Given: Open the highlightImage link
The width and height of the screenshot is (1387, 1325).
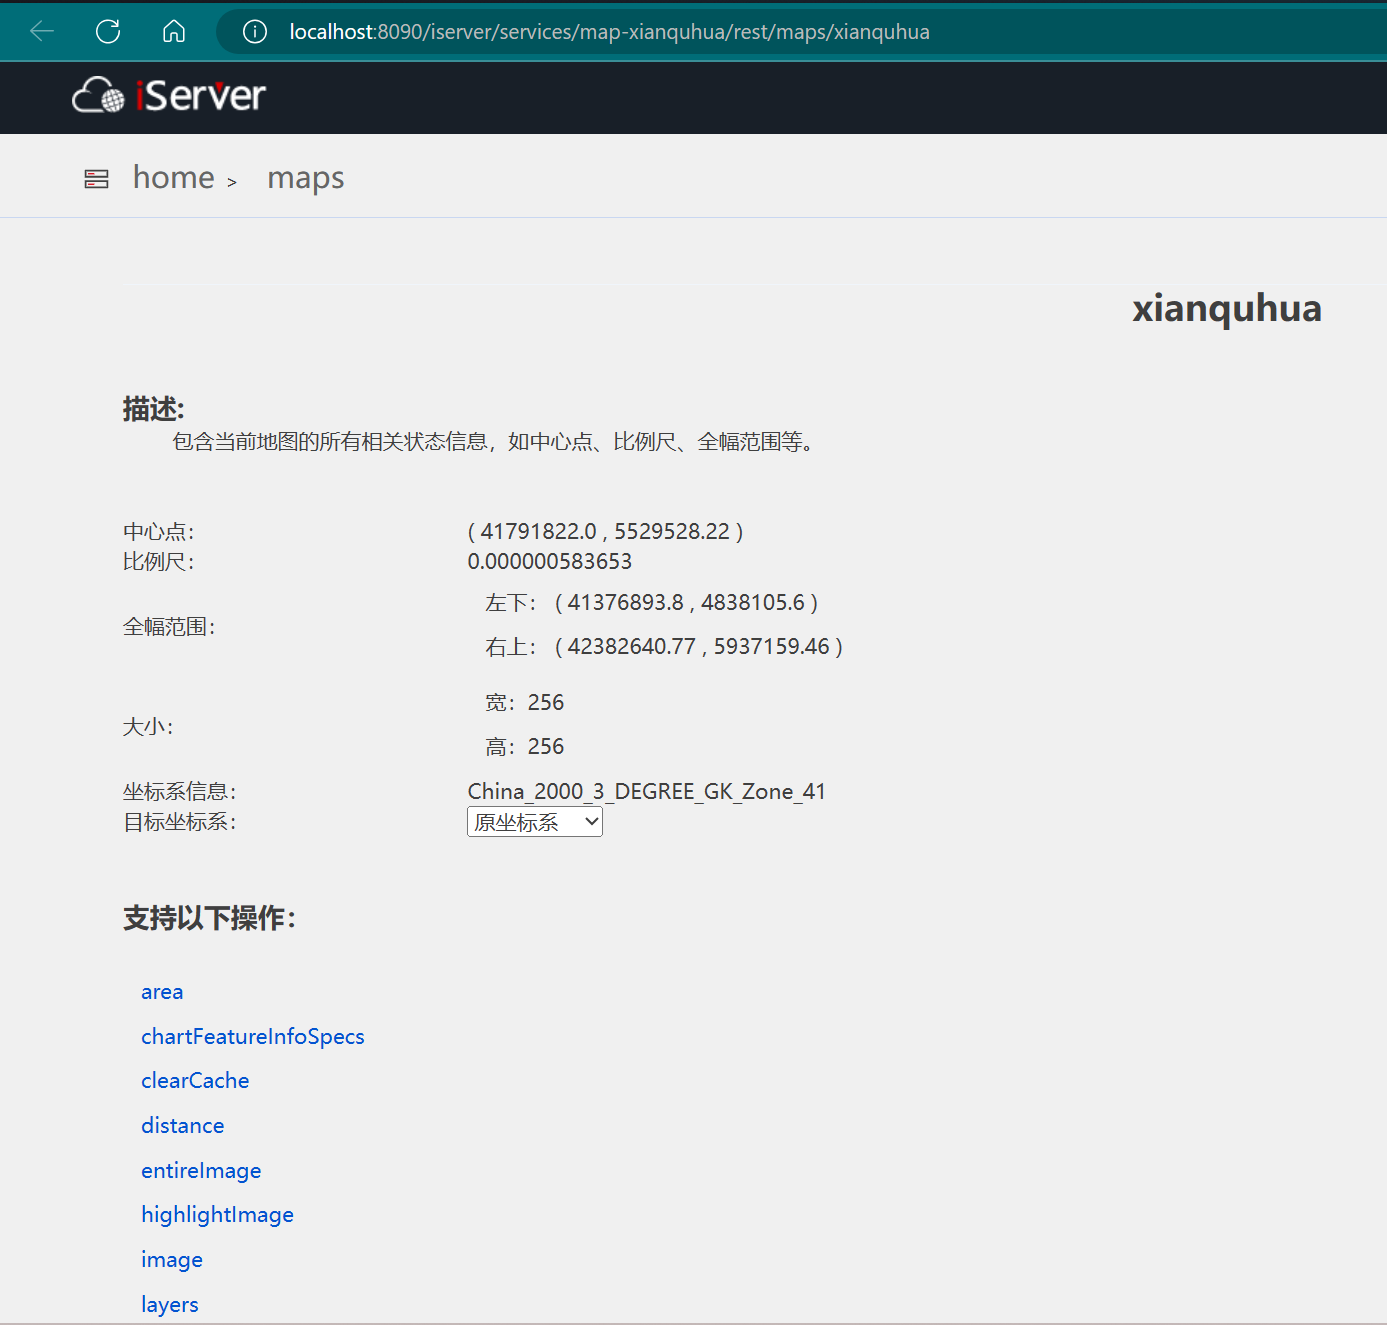Looking at the screenshot, I should (x=217, y=1215).
